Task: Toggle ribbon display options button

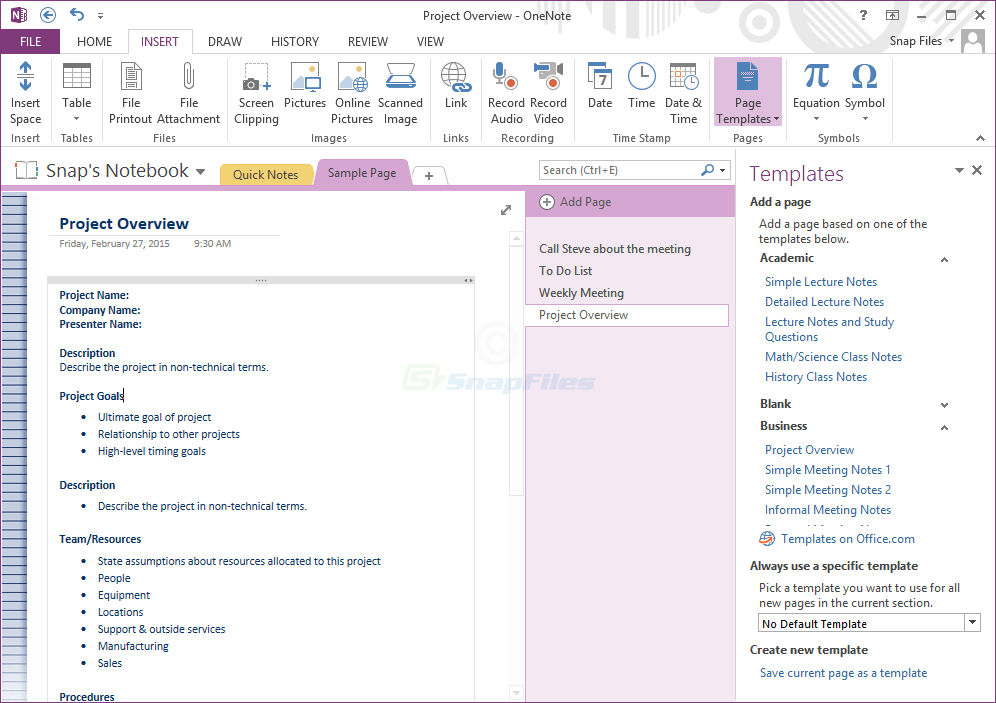Action: pos(892,15)
